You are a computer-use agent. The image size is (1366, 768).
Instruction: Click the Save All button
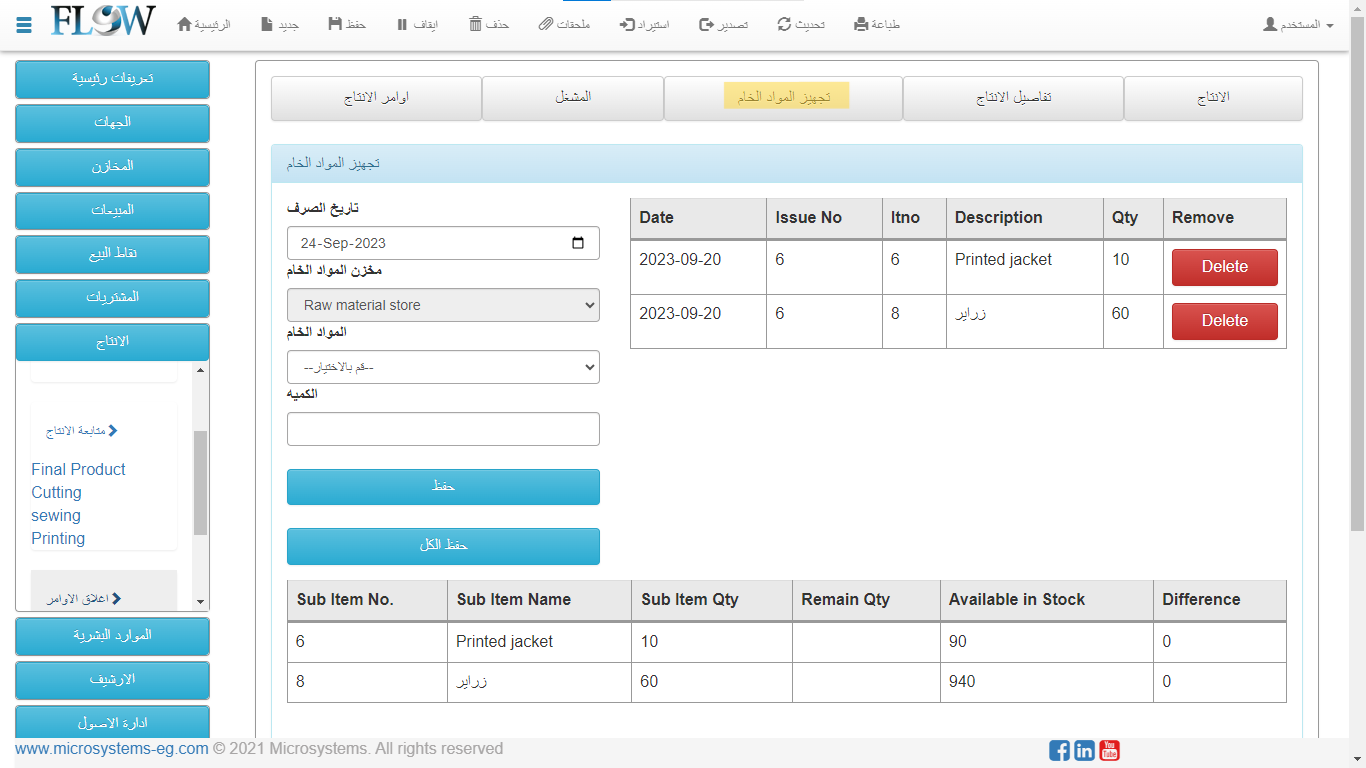coord(443,546)
